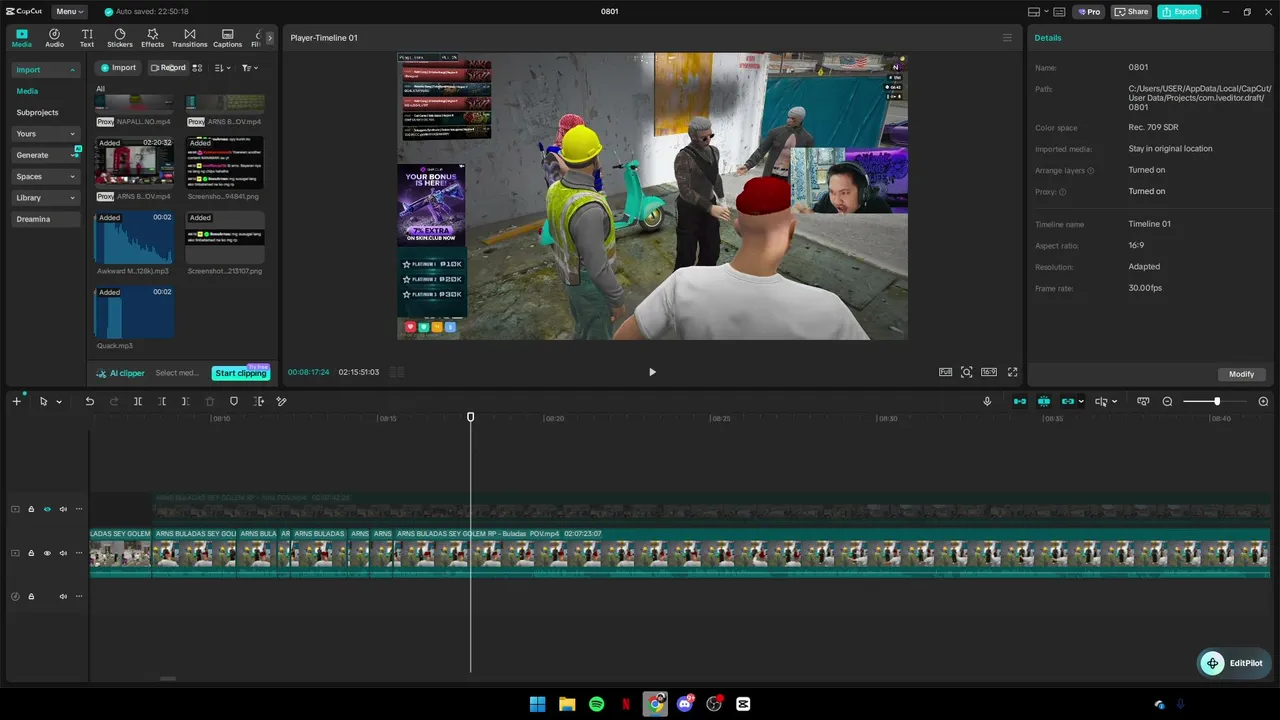Open the Player panel hamburger menu
1280x720 pixels.
tap(1007, 38)
